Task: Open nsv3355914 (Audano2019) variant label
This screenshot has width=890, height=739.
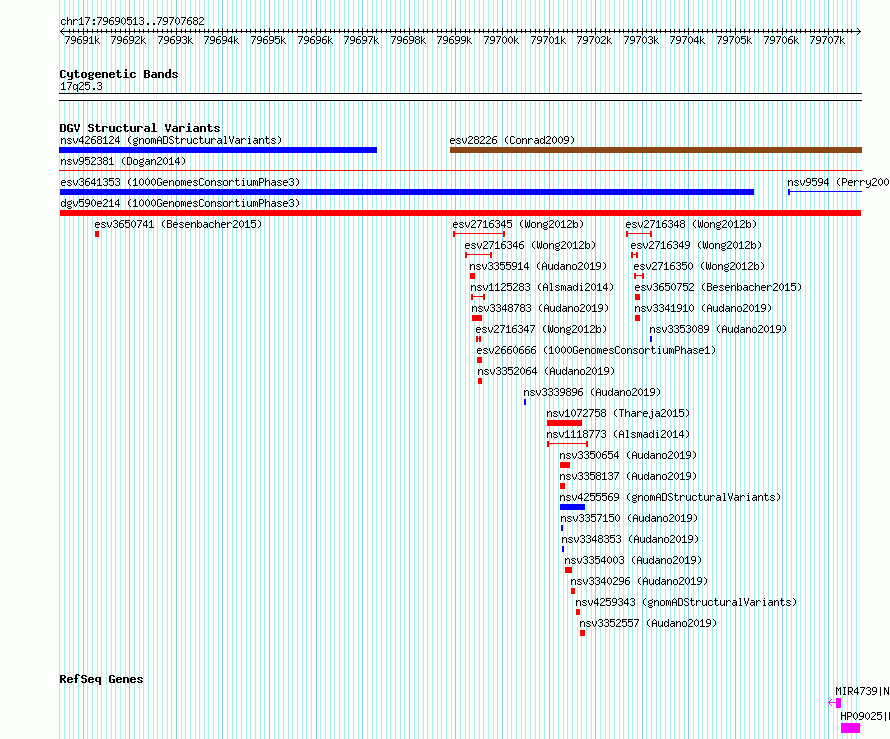Action: pyautogui.click(x=538, y=266)
